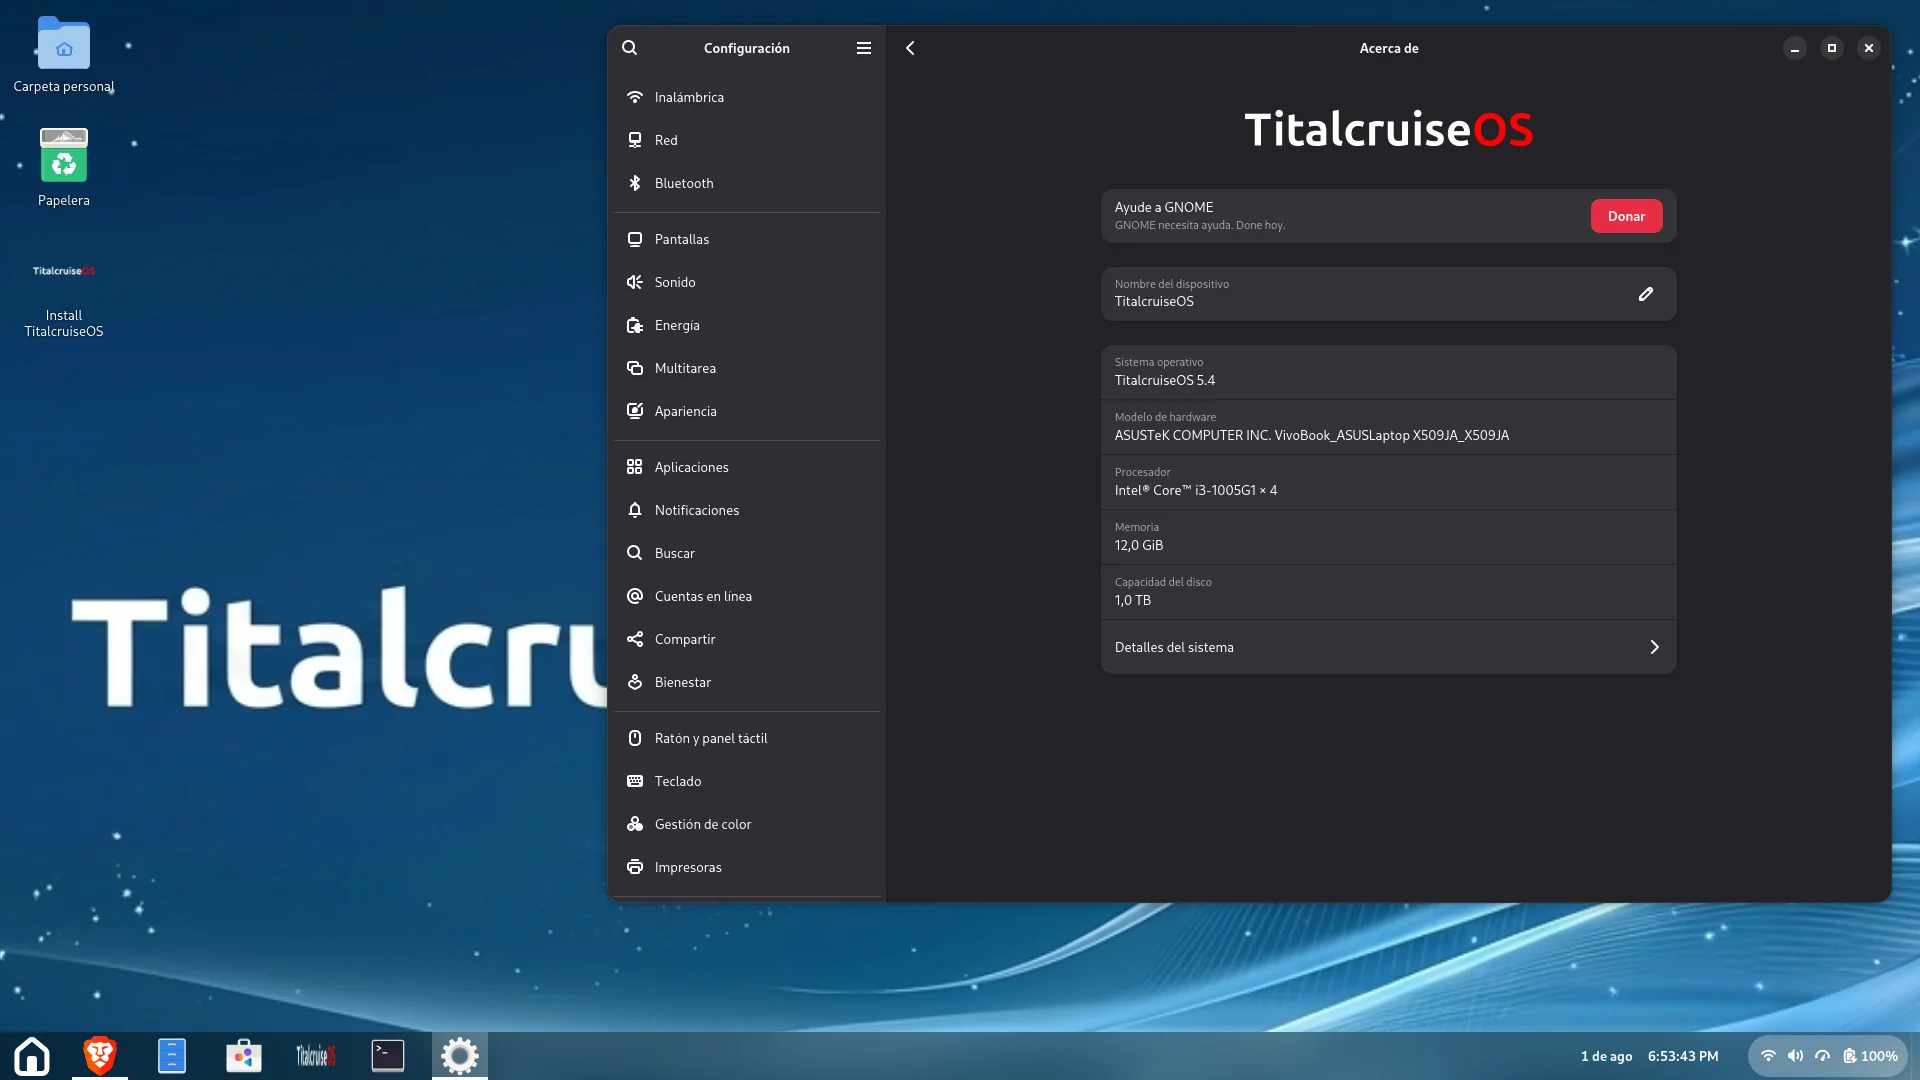The image size is (1920, 1080).
Task: Open Brave browser from the taskbar
Action: point(100,1056)
